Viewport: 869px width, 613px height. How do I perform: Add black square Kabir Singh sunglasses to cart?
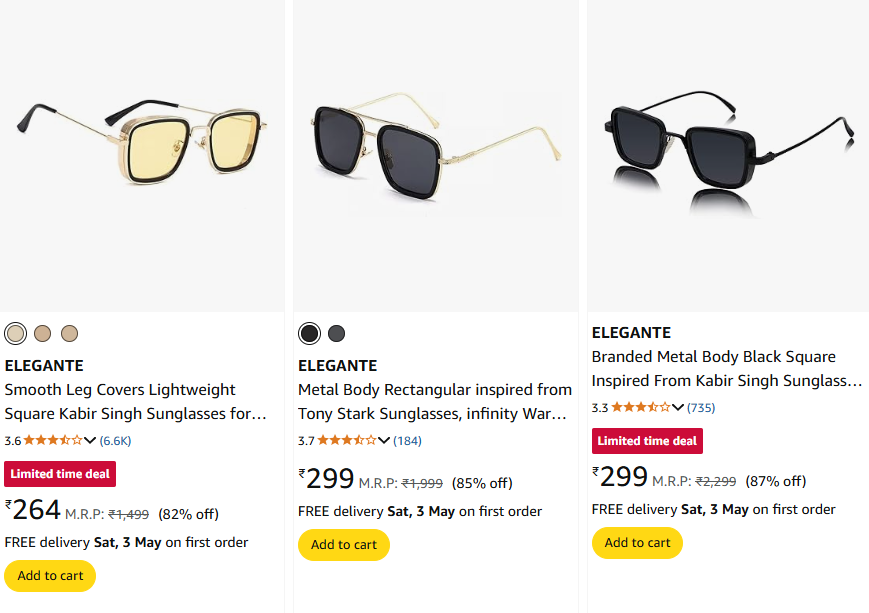[637, 543]
